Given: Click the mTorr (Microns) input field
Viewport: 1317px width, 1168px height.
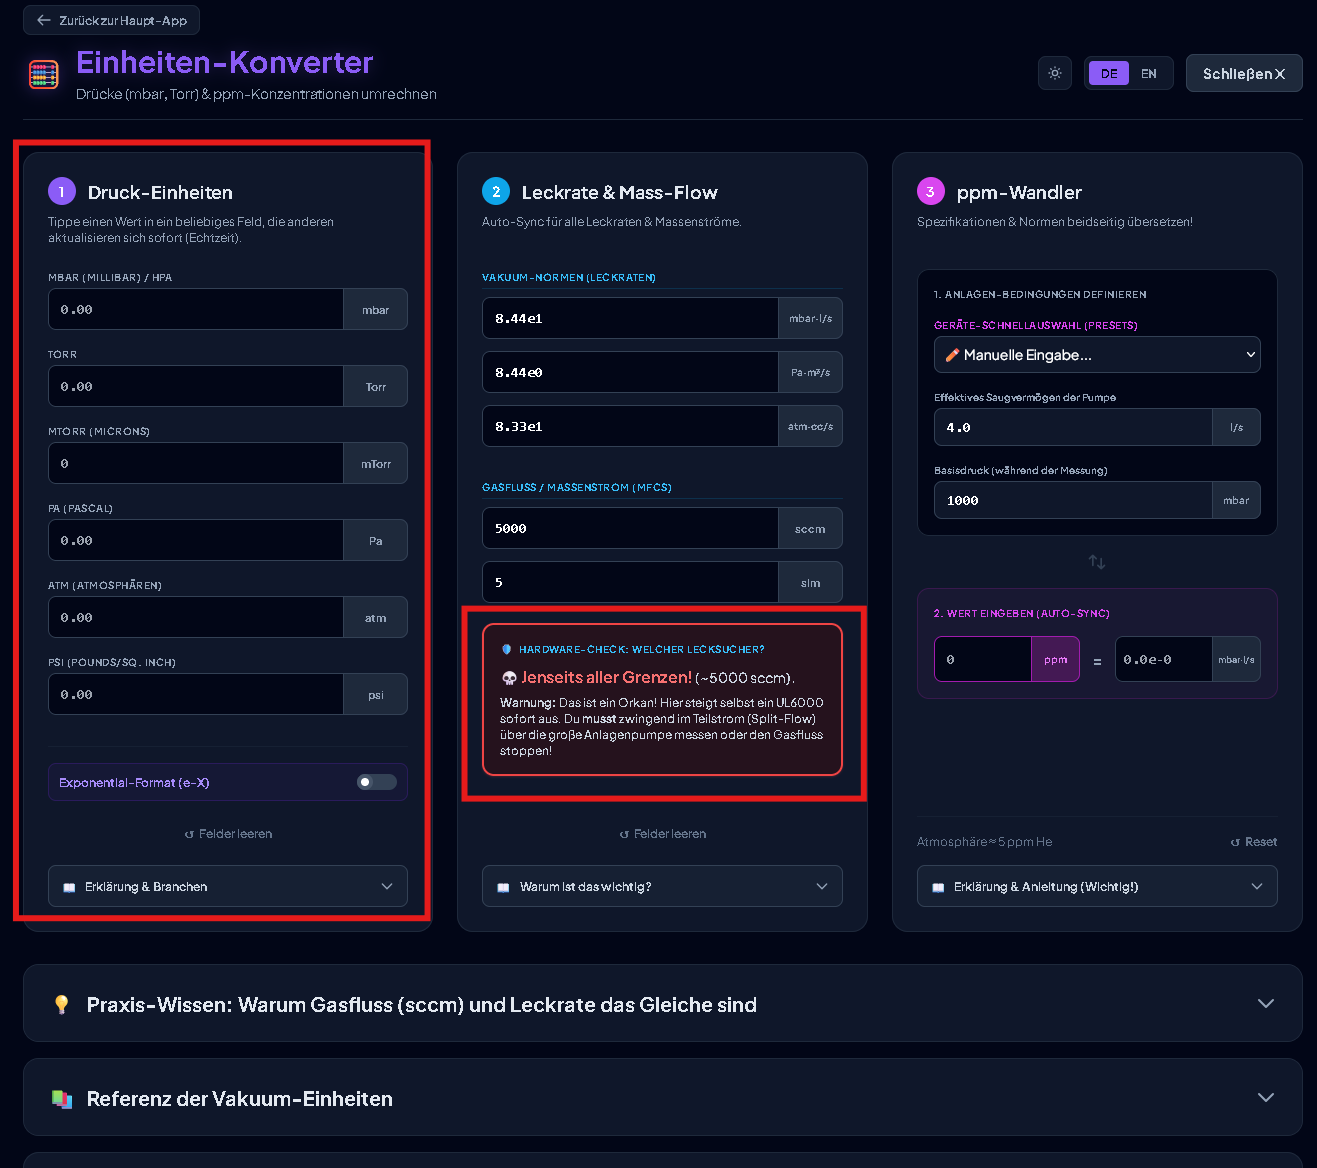Looking at the screenshot, I should point(196,463).
